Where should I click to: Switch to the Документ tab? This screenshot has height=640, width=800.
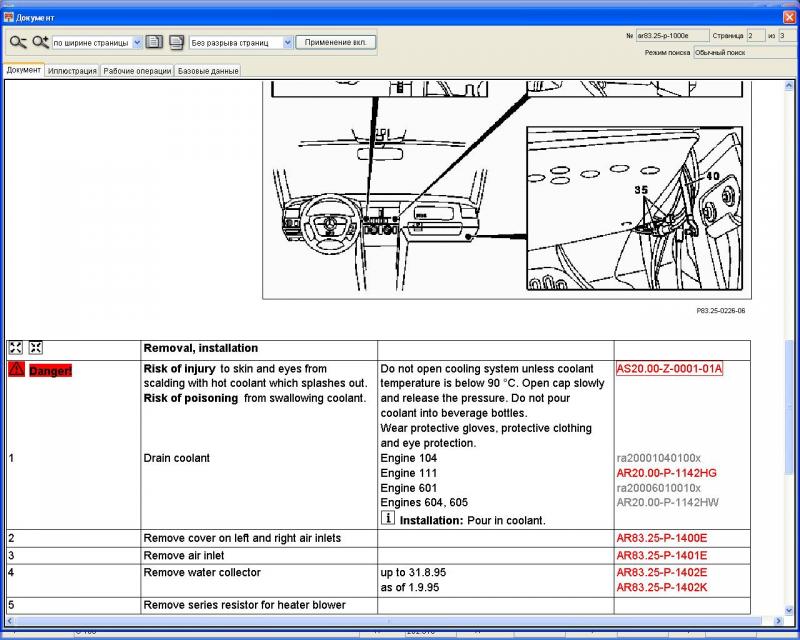click(23, 70)
